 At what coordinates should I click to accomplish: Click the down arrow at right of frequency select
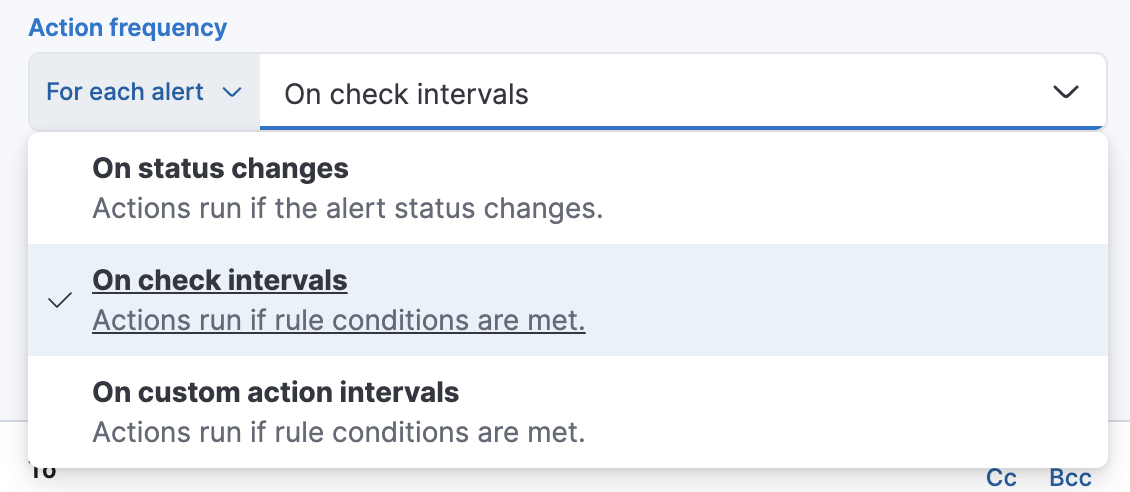pos(1066,93)
